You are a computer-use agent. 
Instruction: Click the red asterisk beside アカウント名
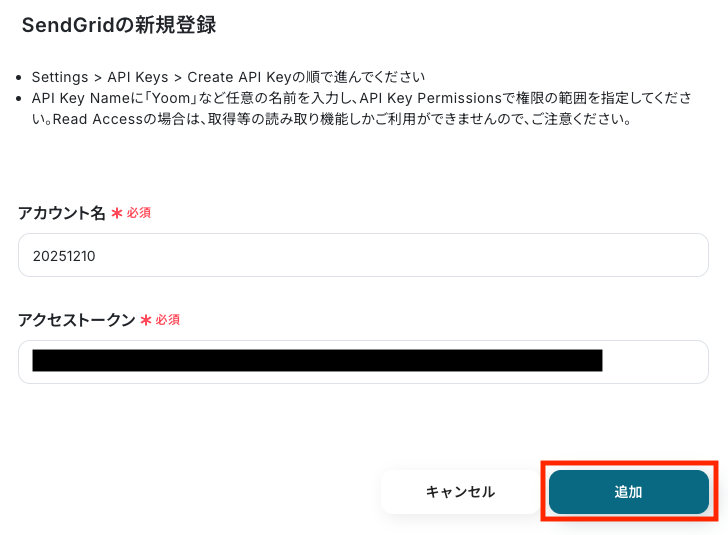117,213
